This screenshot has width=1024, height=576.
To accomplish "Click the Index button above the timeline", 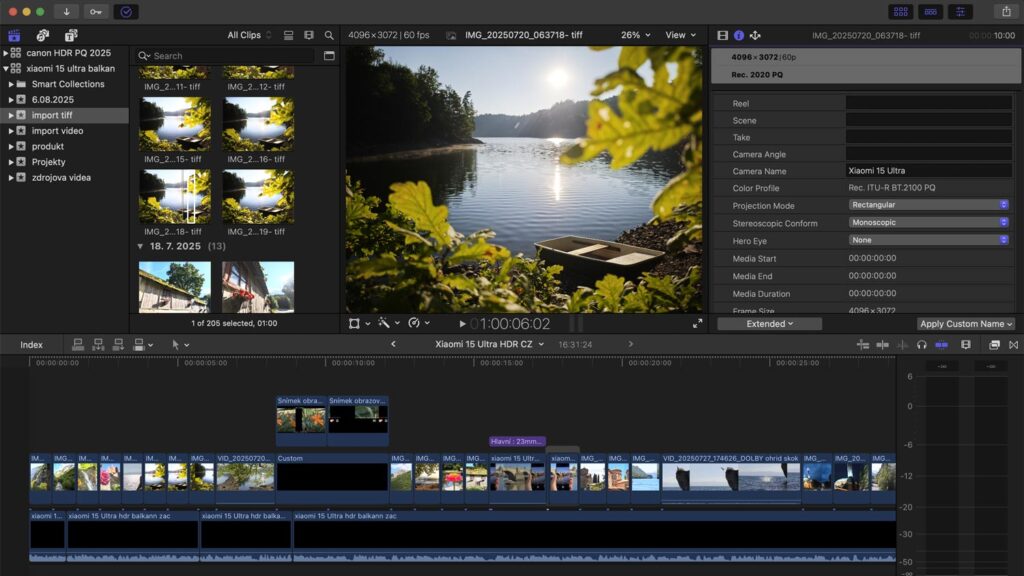I will coord(32,344).
